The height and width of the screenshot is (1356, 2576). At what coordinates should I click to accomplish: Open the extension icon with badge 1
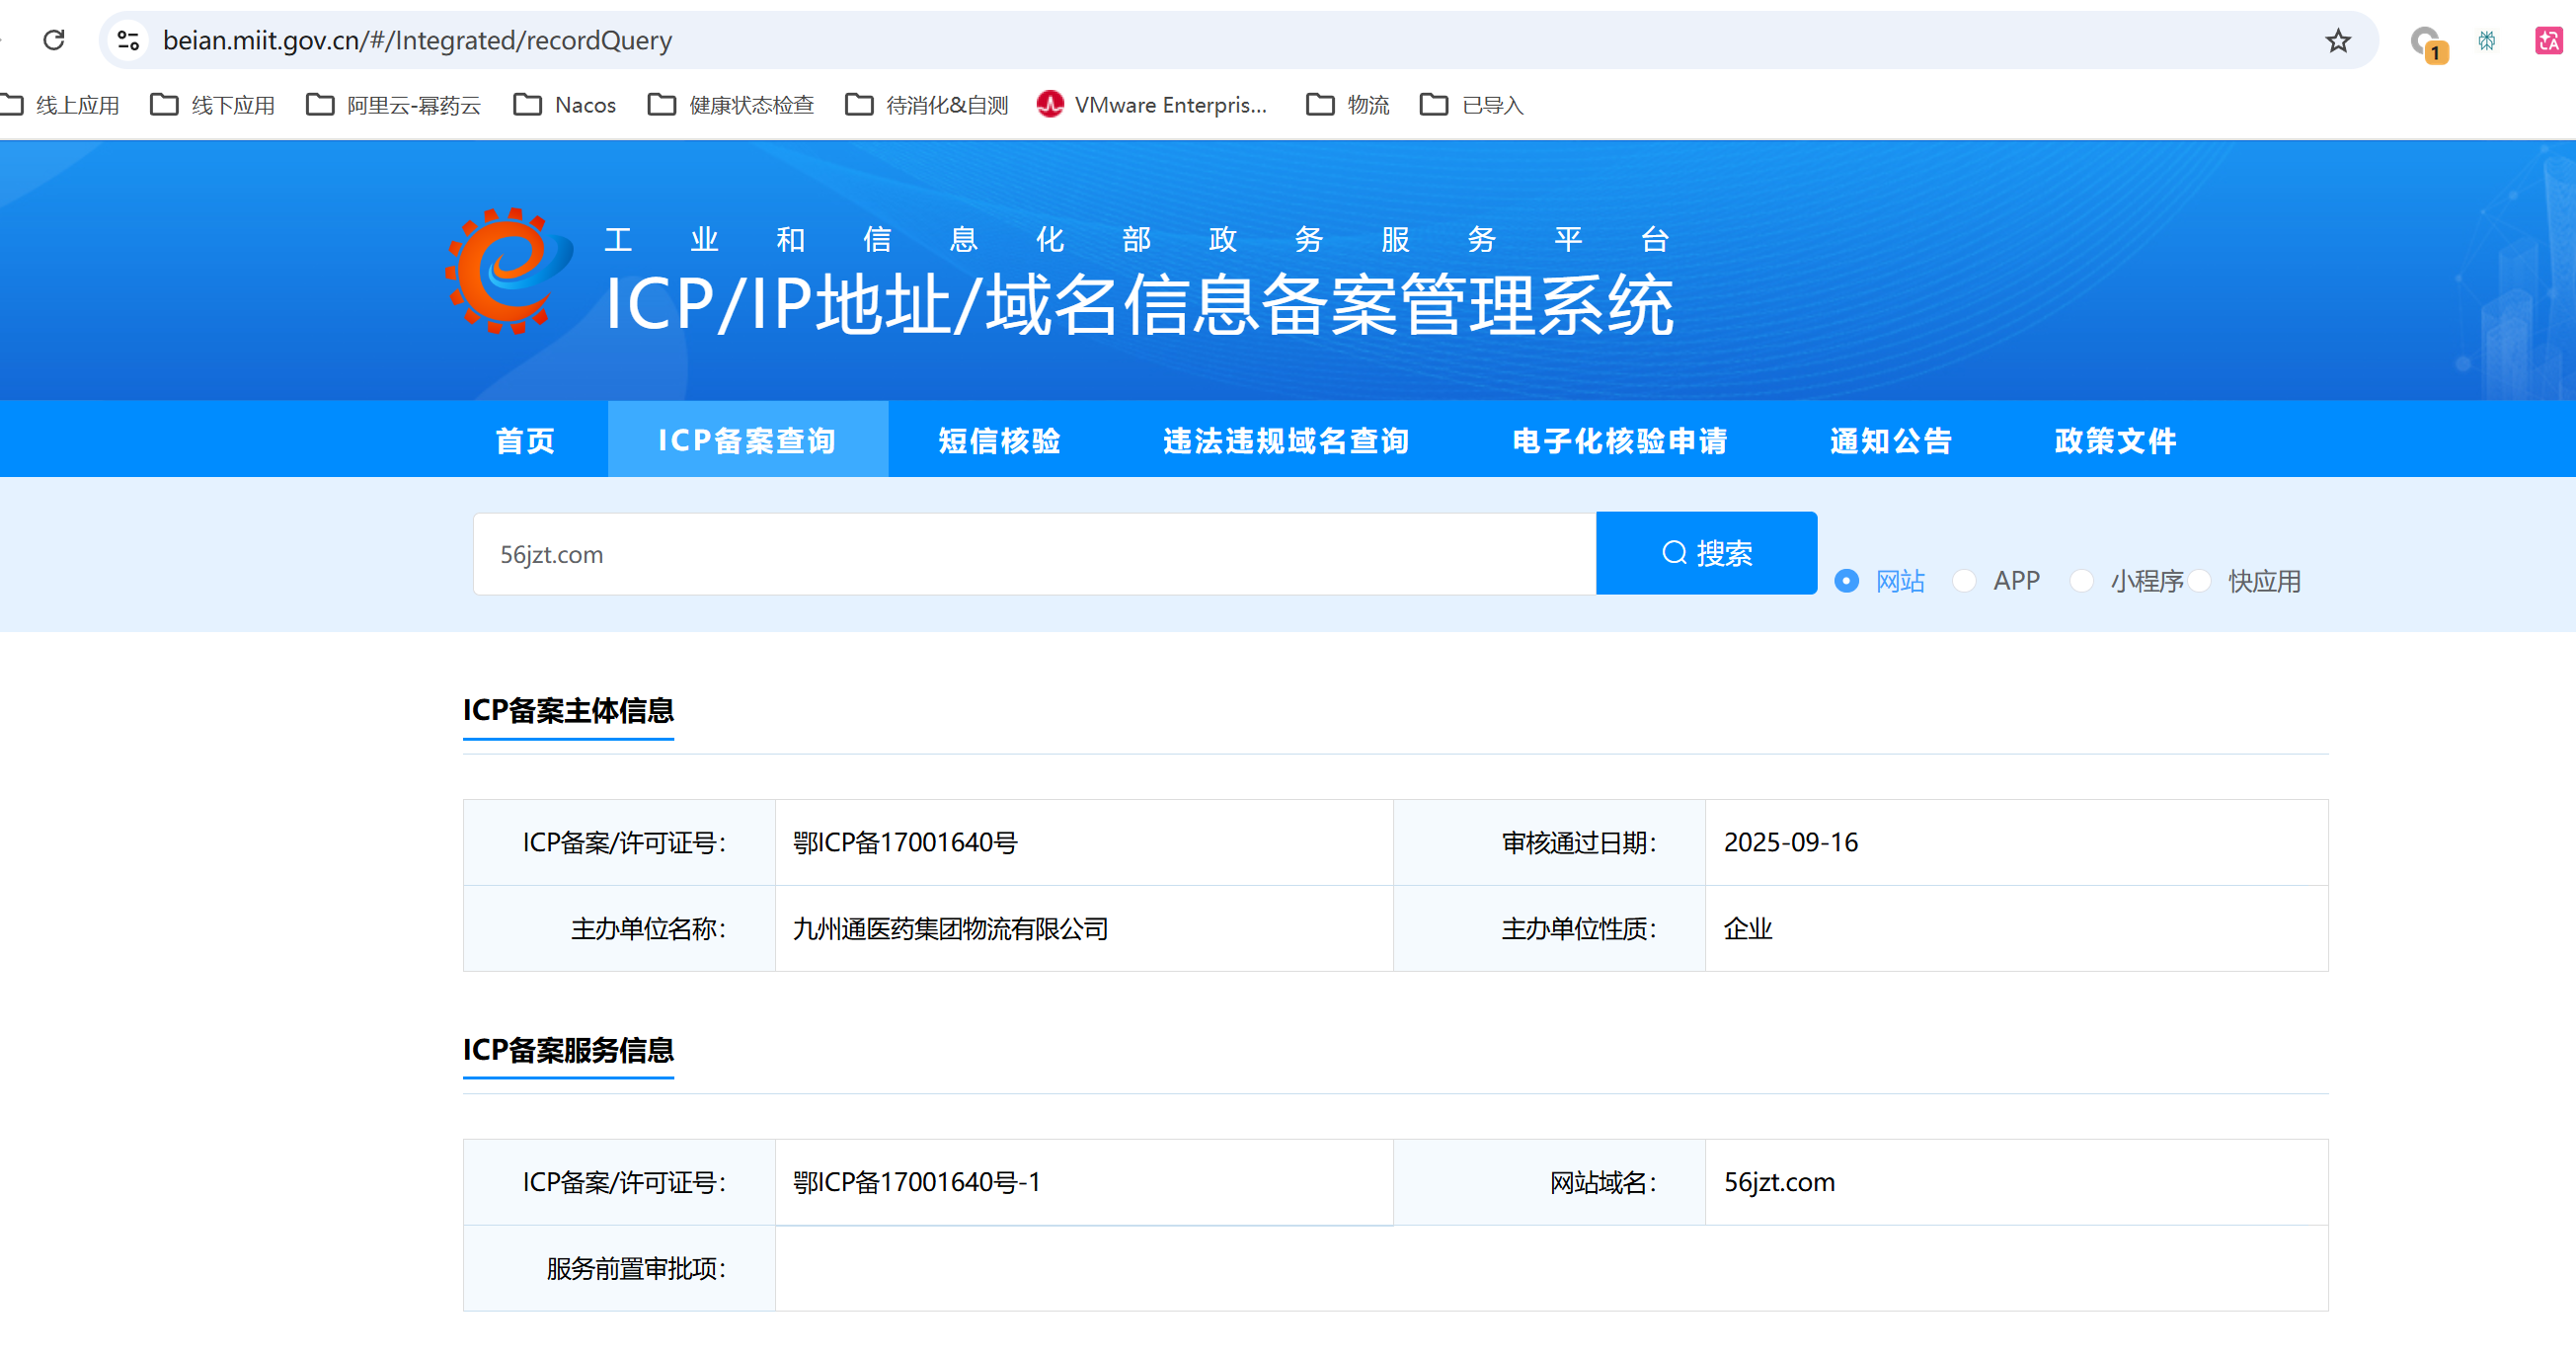[2426, 42]
